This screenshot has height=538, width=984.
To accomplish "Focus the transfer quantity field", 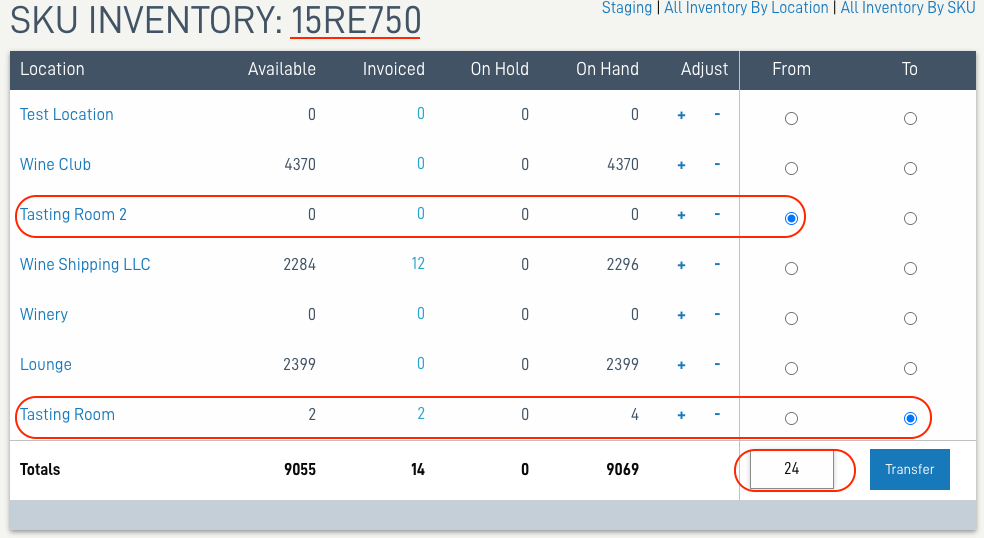I will pyautogui.click(x=791, y=469).
